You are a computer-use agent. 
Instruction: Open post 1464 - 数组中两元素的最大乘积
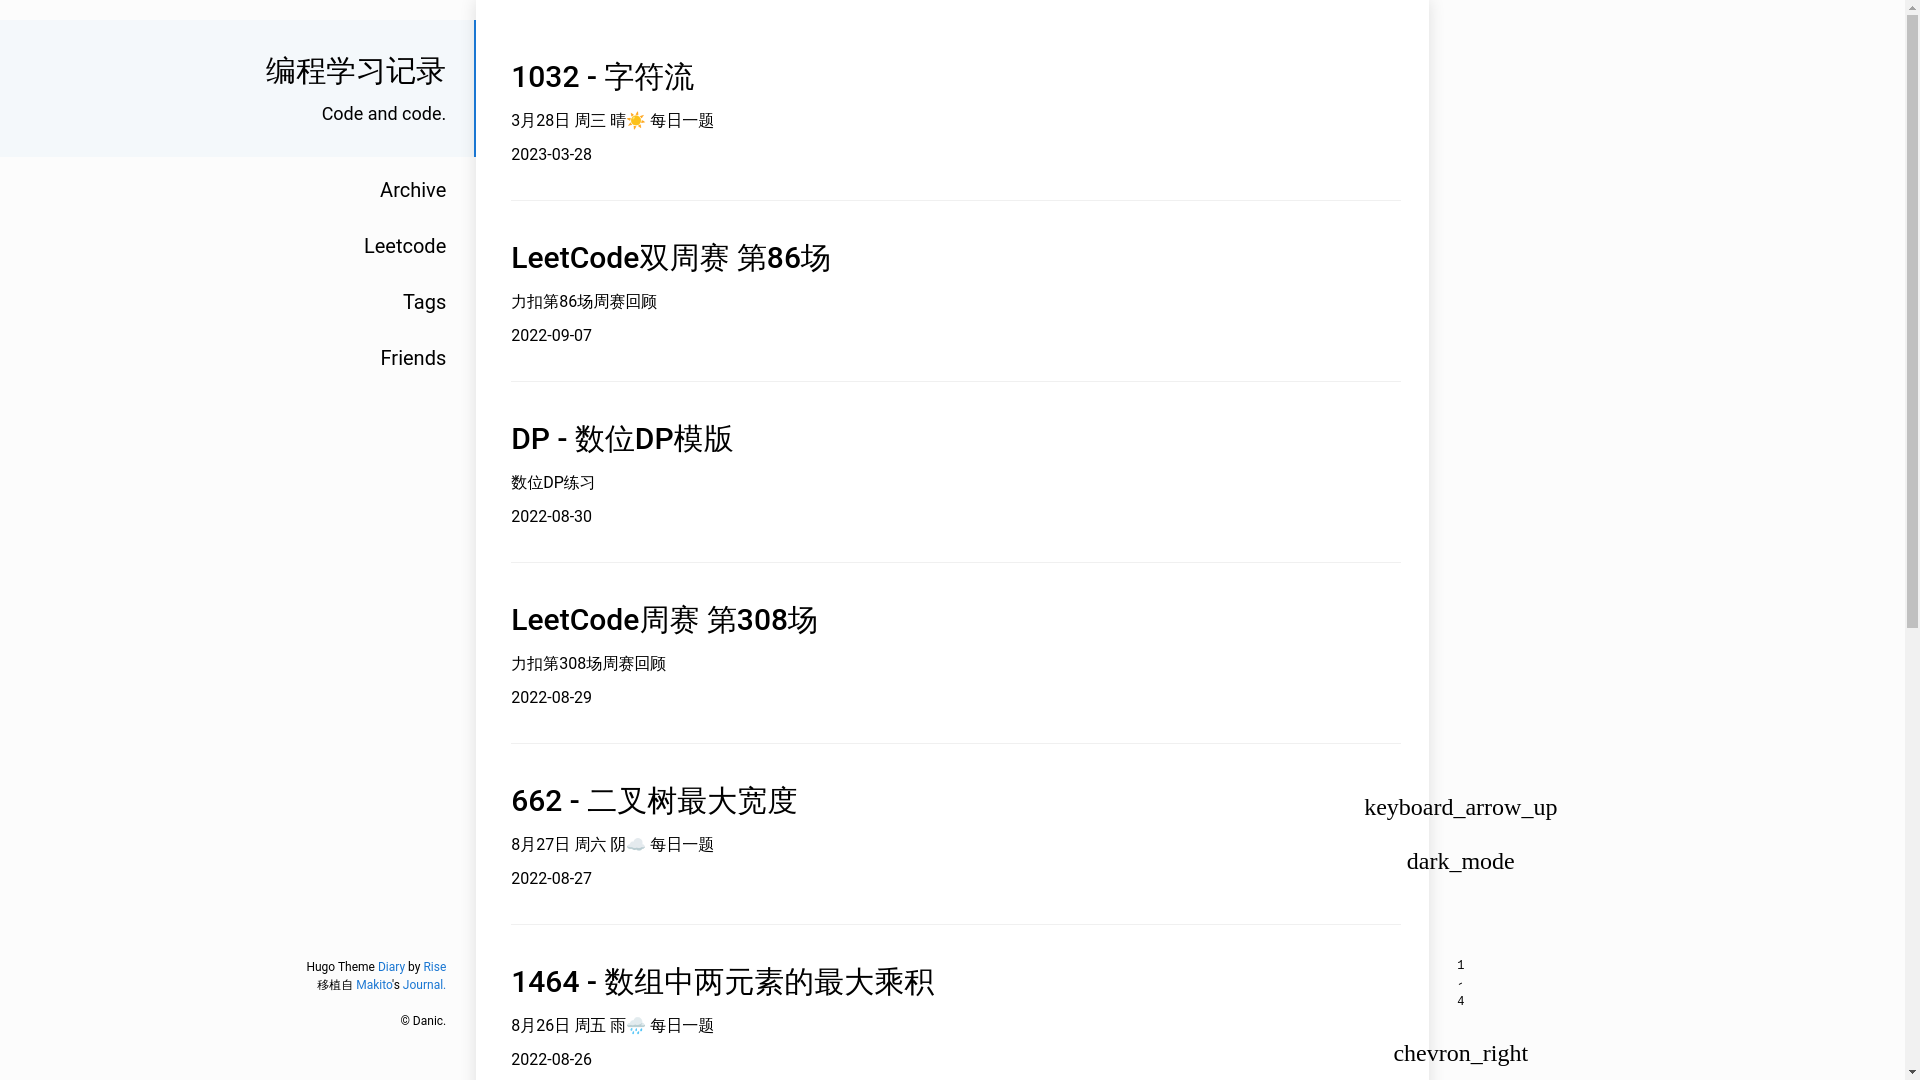[722, 982]
